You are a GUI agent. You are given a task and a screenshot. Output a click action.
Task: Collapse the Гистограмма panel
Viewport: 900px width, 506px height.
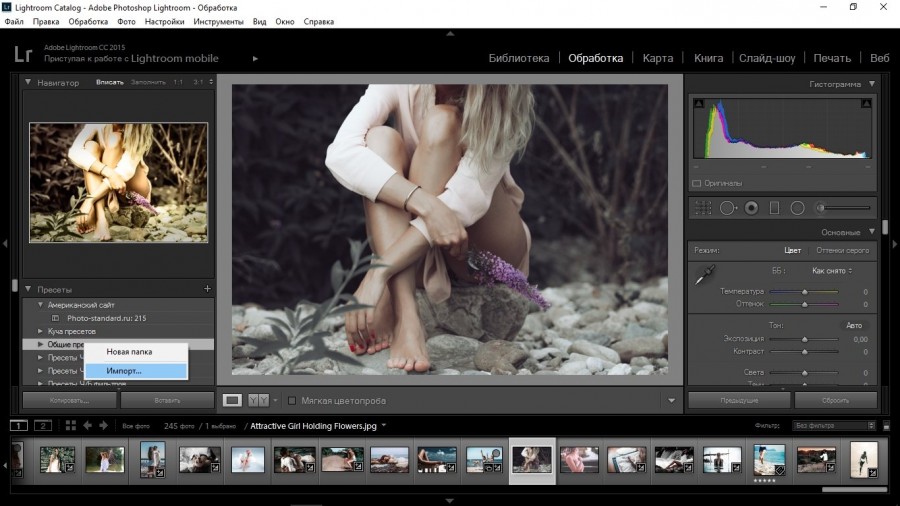872,84
